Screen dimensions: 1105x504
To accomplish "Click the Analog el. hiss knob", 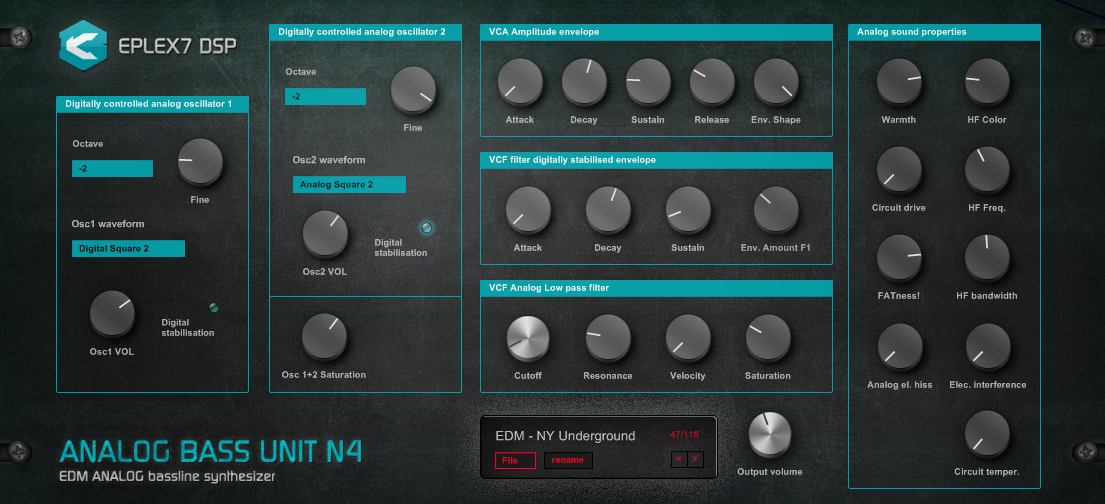I will 900,347.
